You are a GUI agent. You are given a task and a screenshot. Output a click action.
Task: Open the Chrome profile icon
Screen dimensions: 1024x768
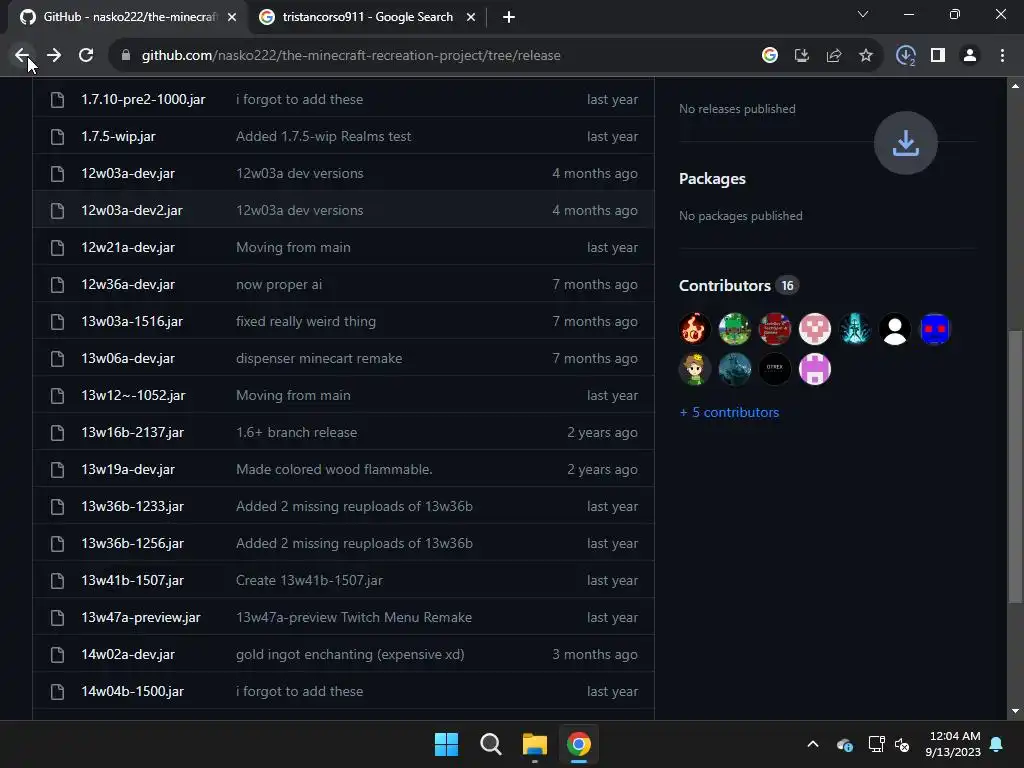[970, 56]
